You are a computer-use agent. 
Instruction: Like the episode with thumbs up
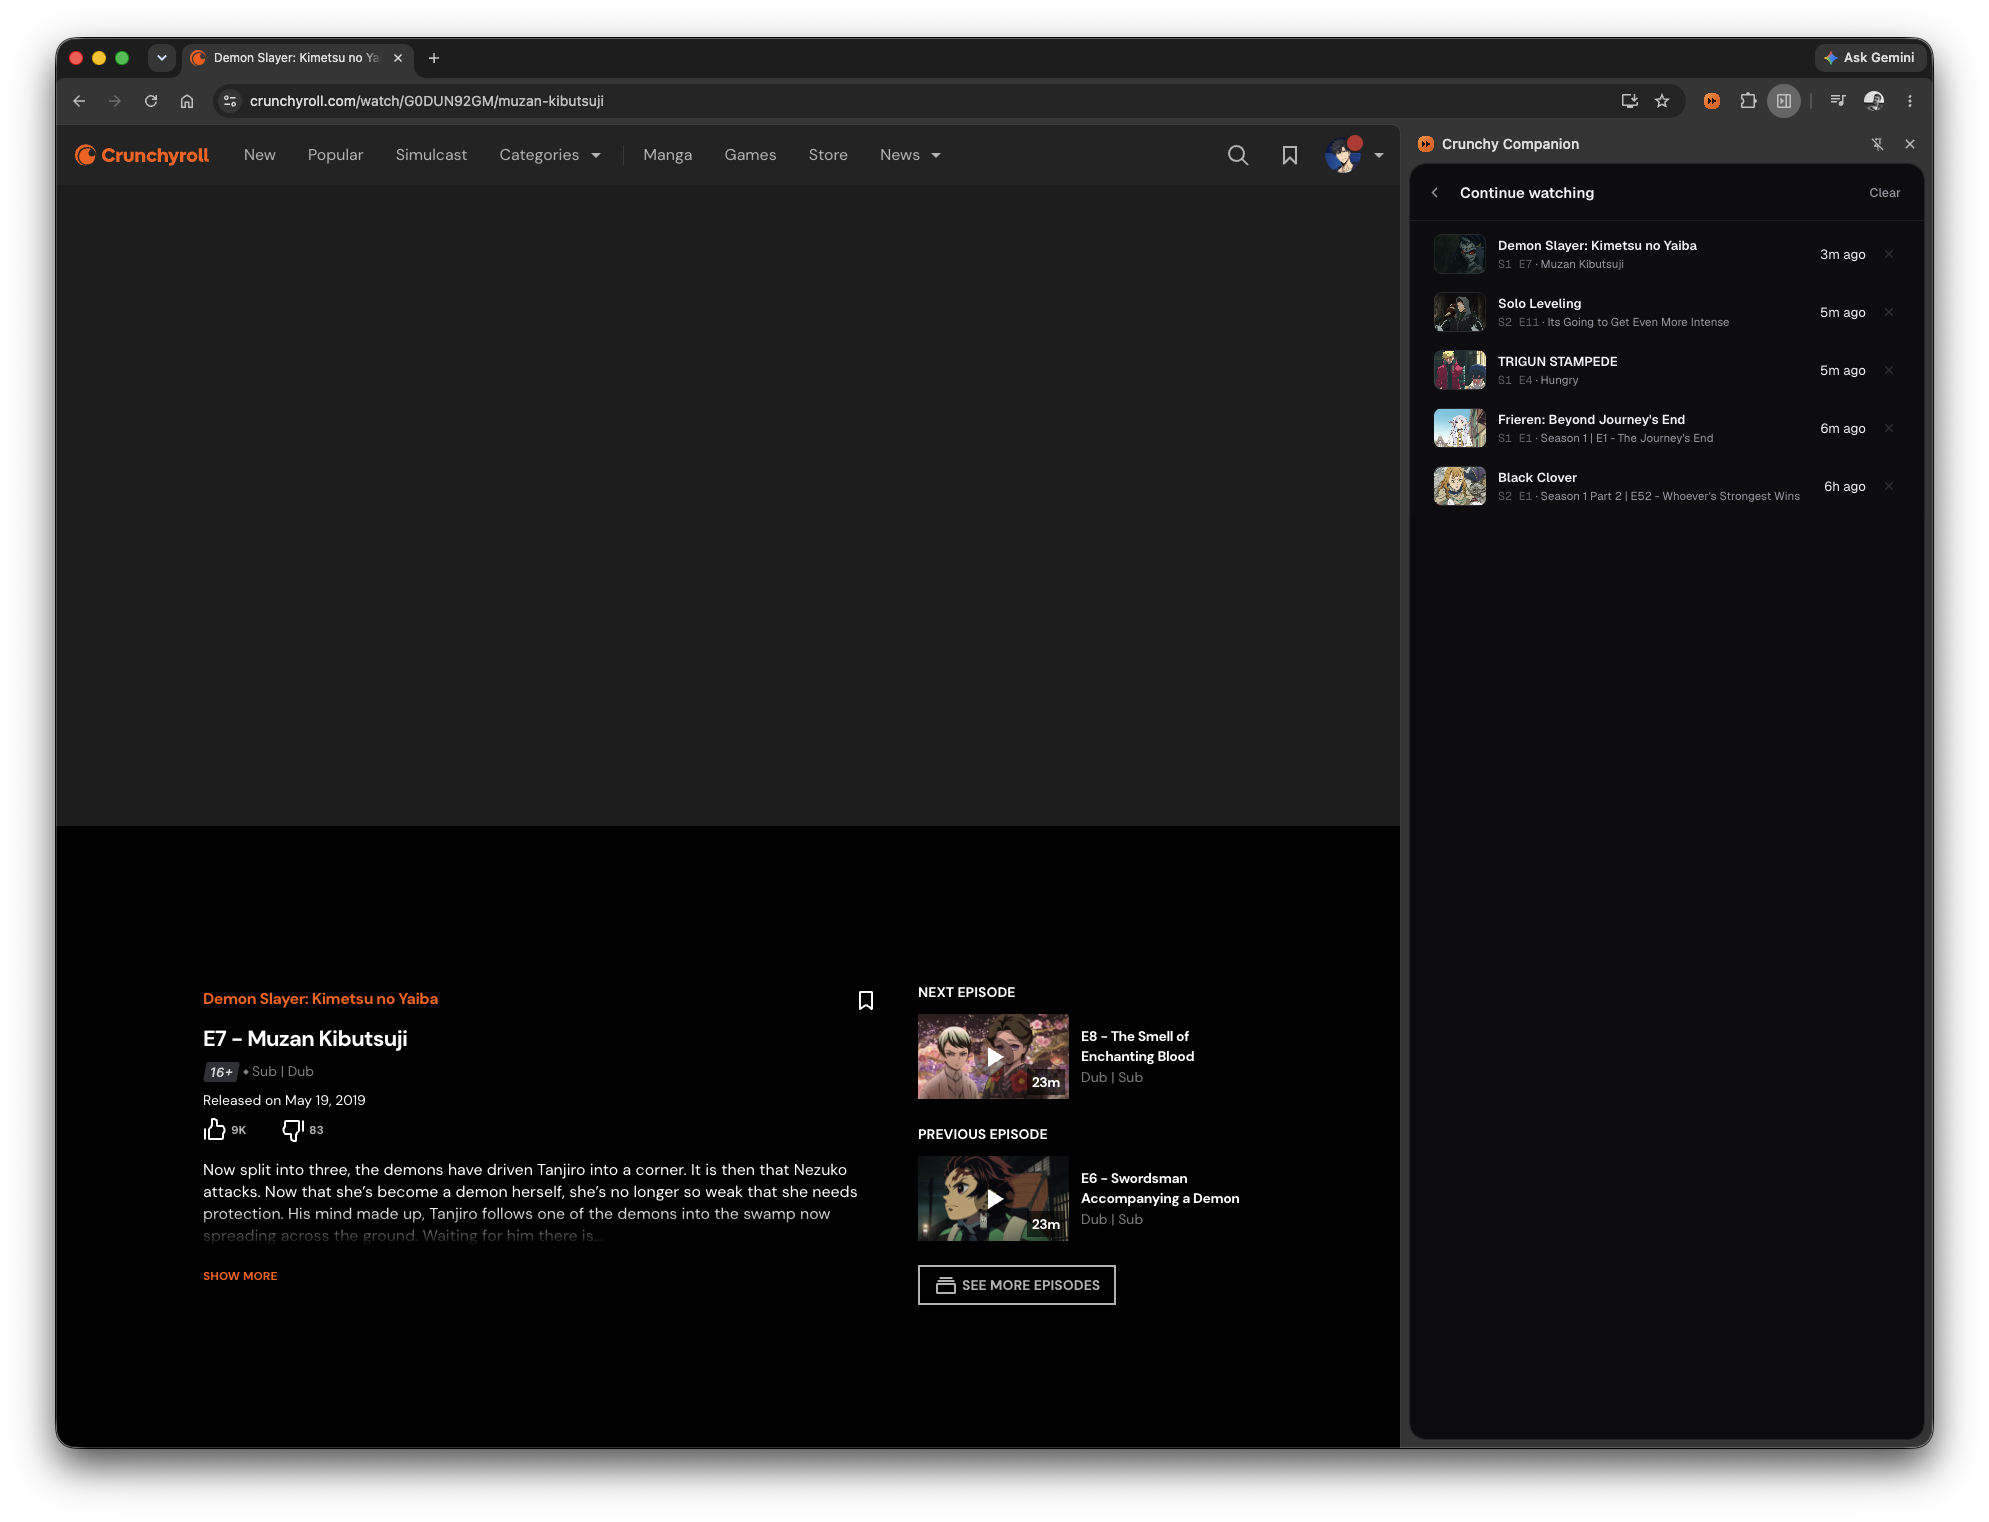tap(214, 1130)
